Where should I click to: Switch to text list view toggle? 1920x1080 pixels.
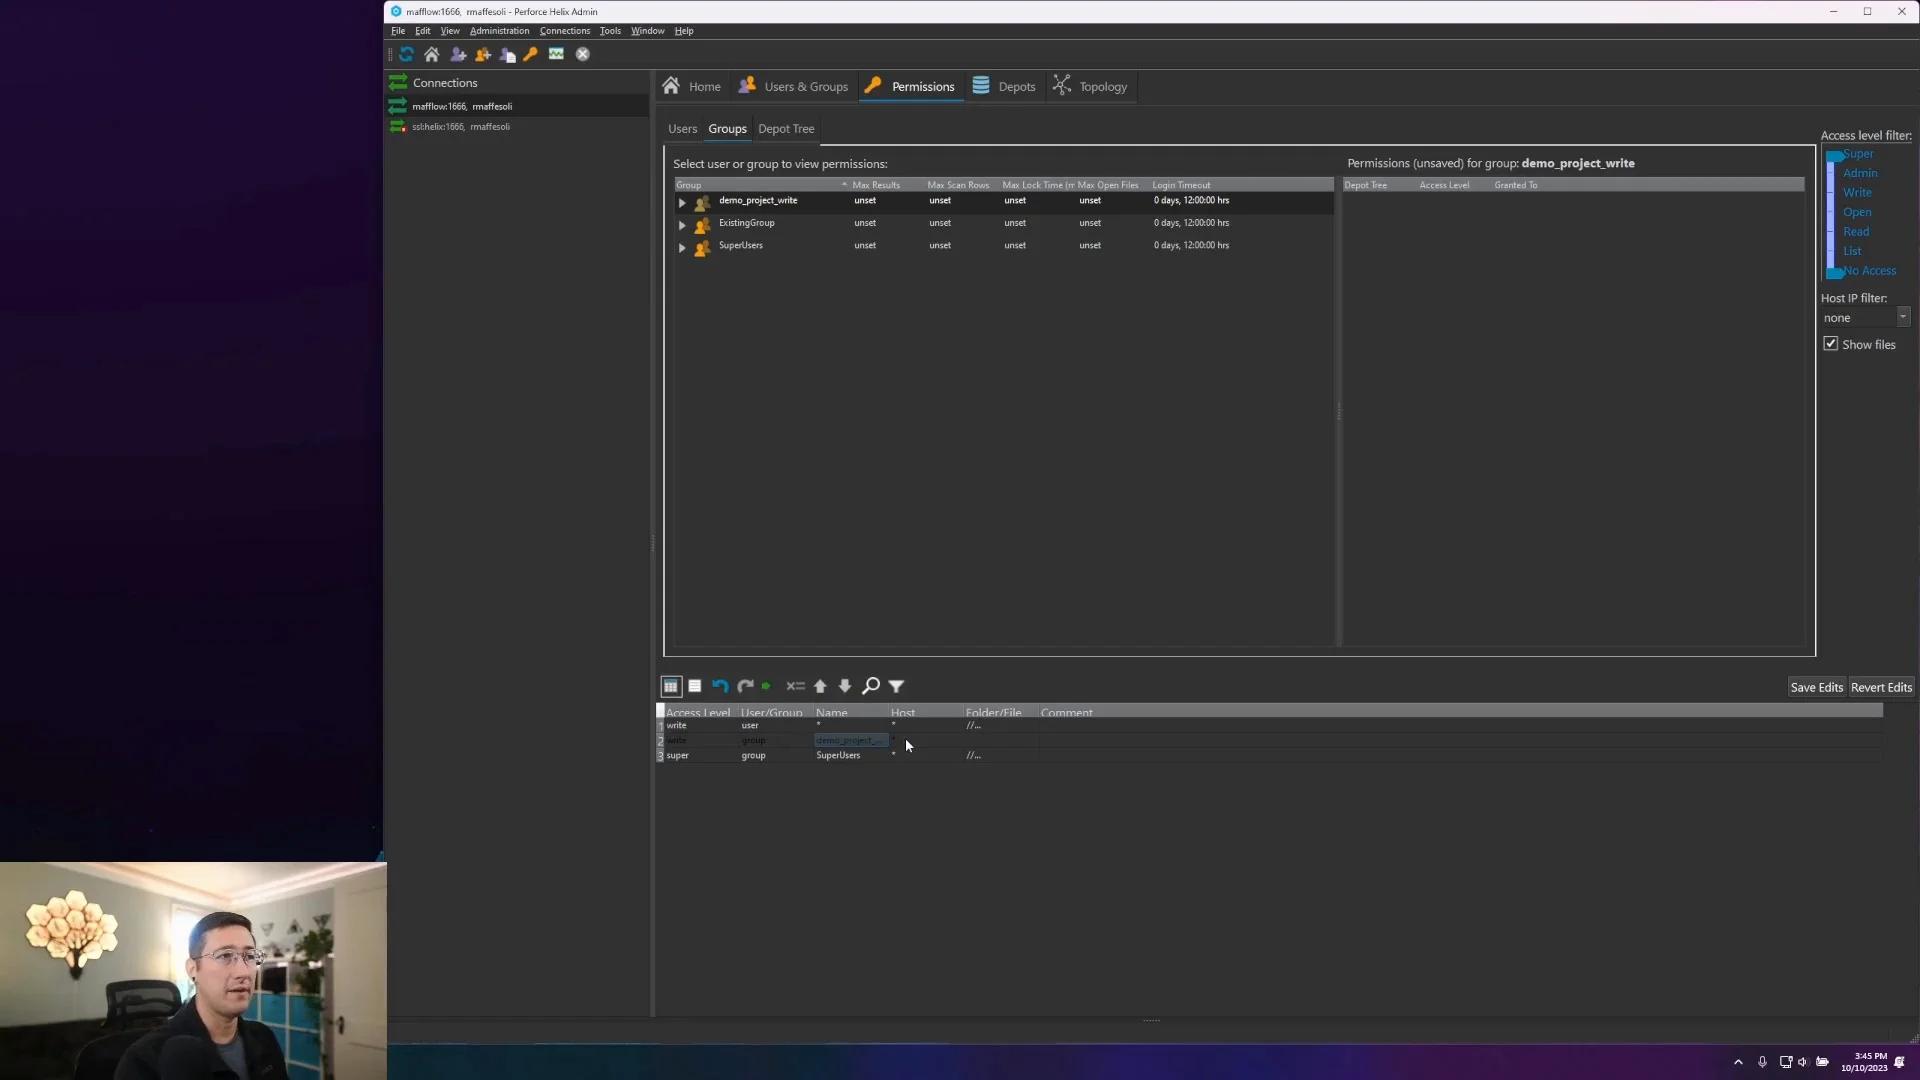tap(695, 686)
